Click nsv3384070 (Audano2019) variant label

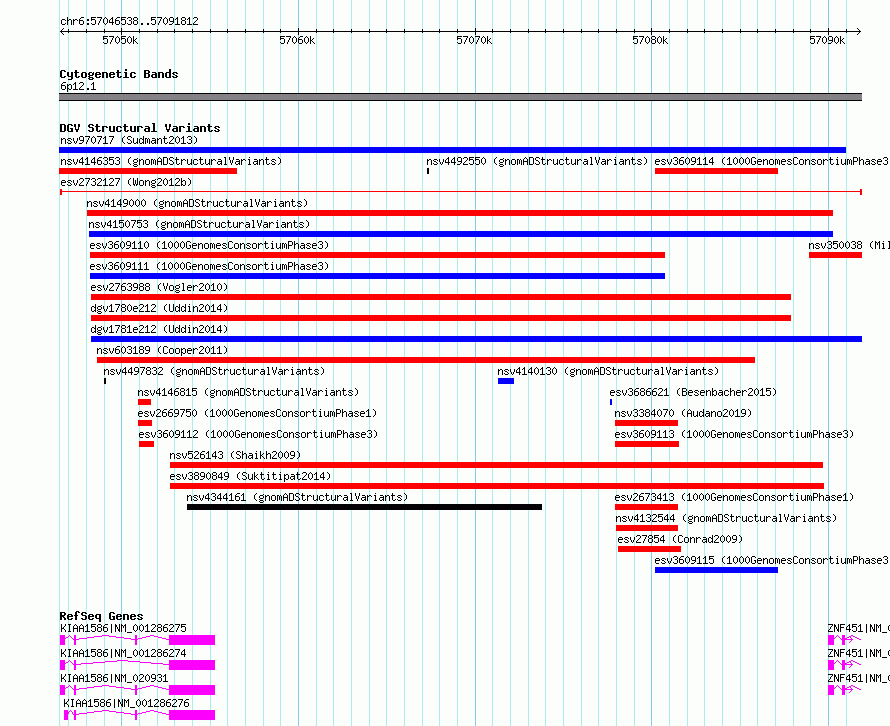tap(683, 413)
